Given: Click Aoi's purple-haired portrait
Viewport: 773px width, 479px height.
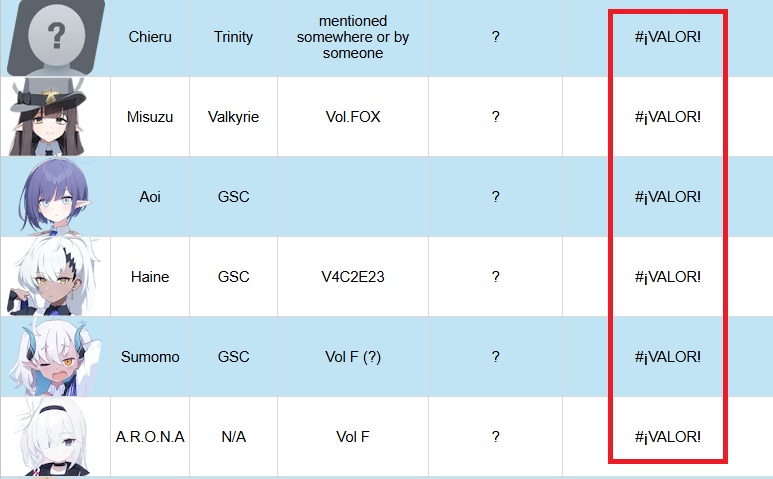Looking at the screenshot, I should (55, 197).
